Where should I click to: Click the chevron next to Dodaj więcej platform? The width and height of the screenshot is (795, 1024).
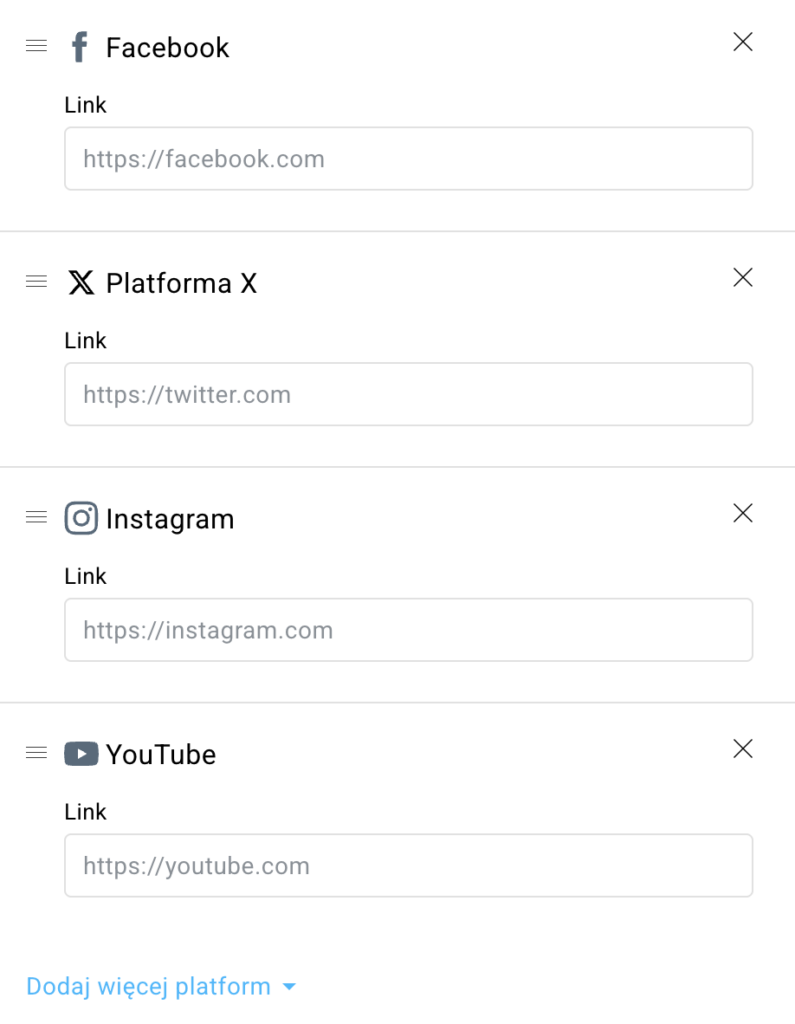coord(288,987)
